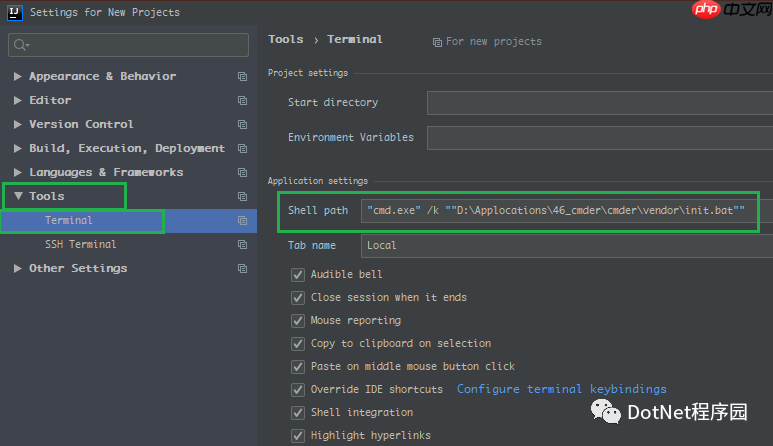Screen dimensions: 773x446
Task: Click the IntelliJ logo in title bar
Action: pyautogui.click(x=14, y=12)
